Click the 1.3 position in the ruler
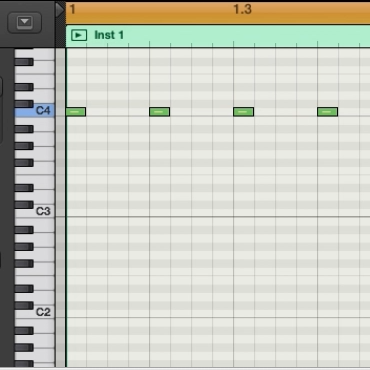Screen dimensions: 370x370 (x=242, y=9)
